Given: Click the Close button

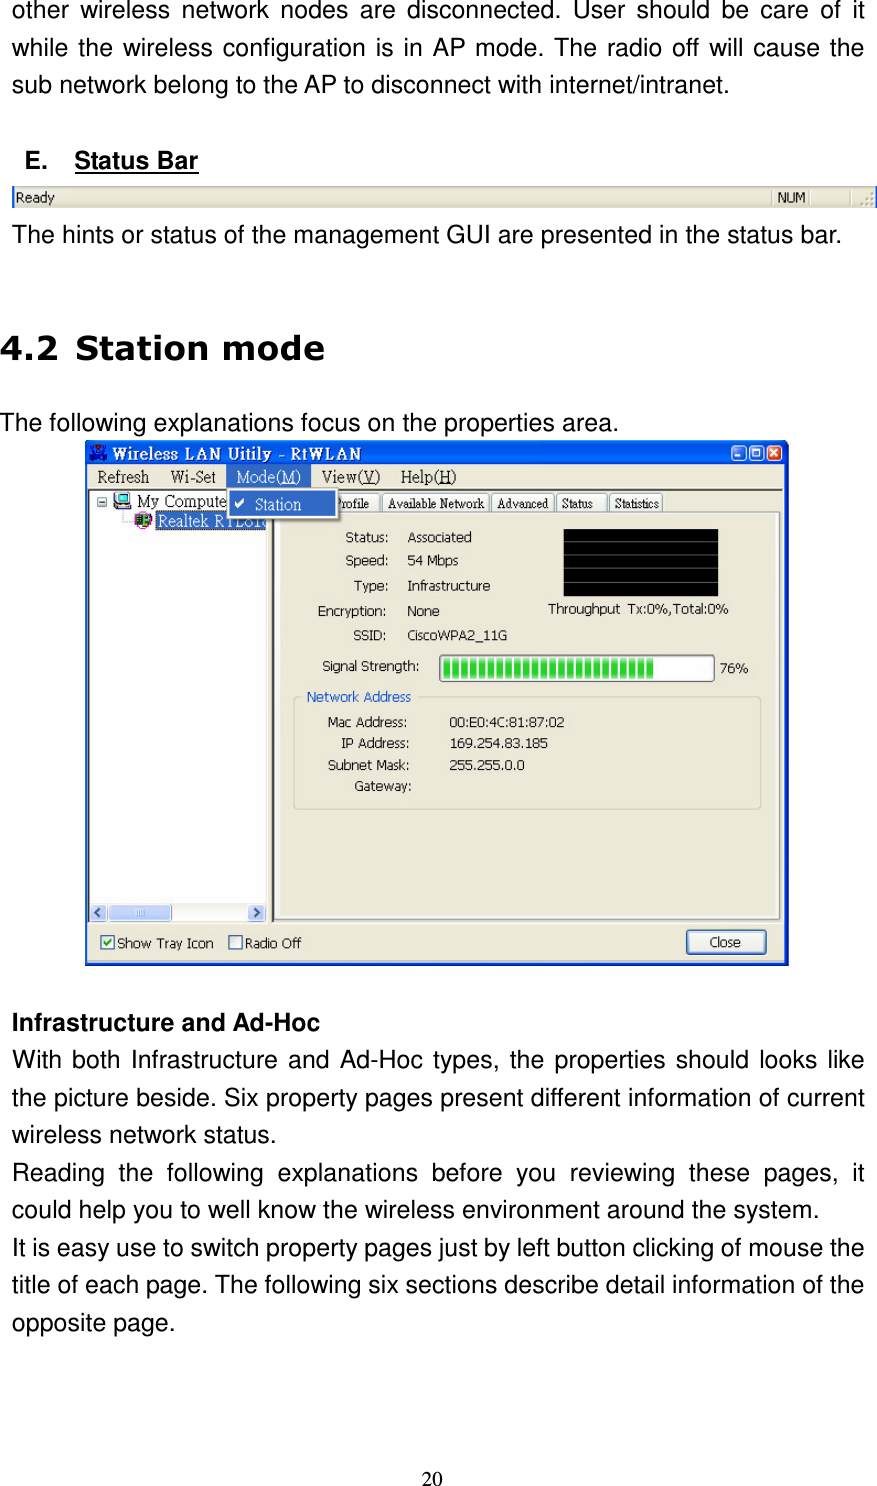Looking at the screenshot, I should click(725, 941).
